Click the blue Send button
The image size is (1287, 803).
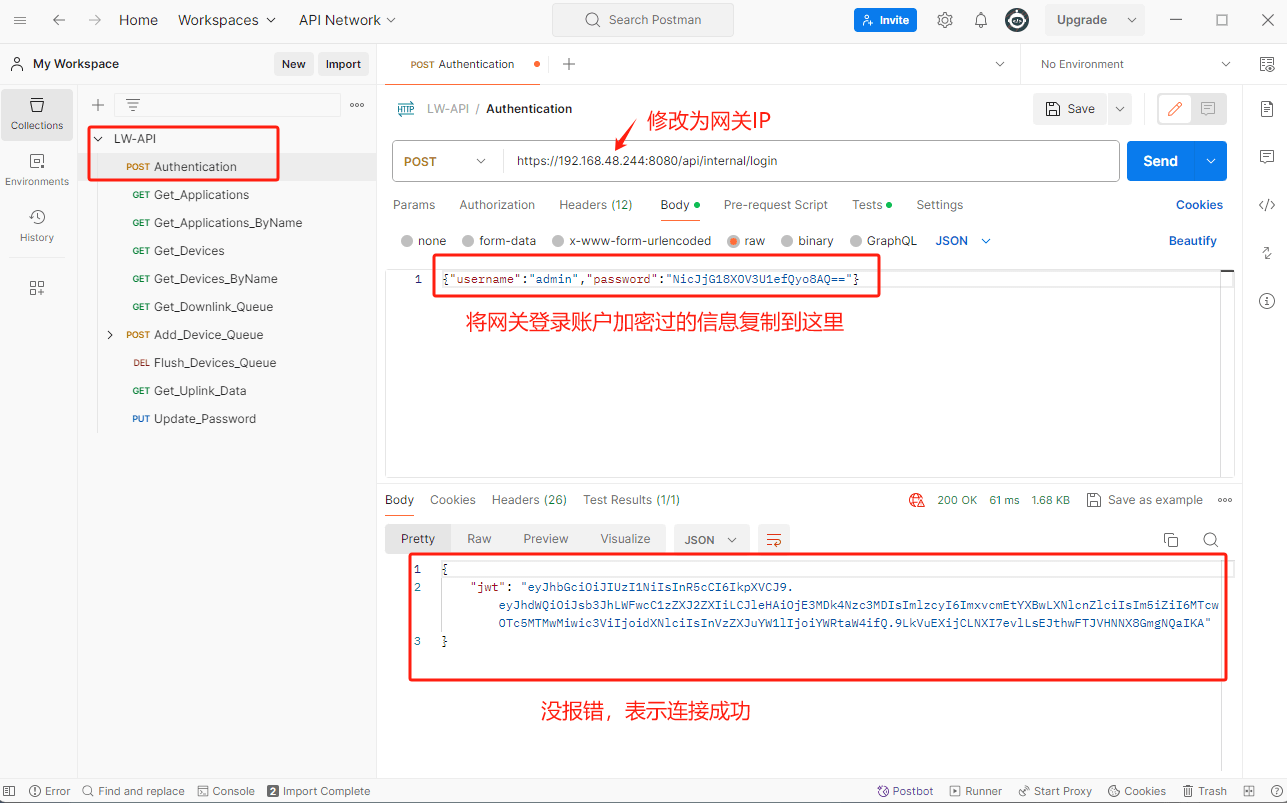pyautogui.click(x=1161, y=161)
